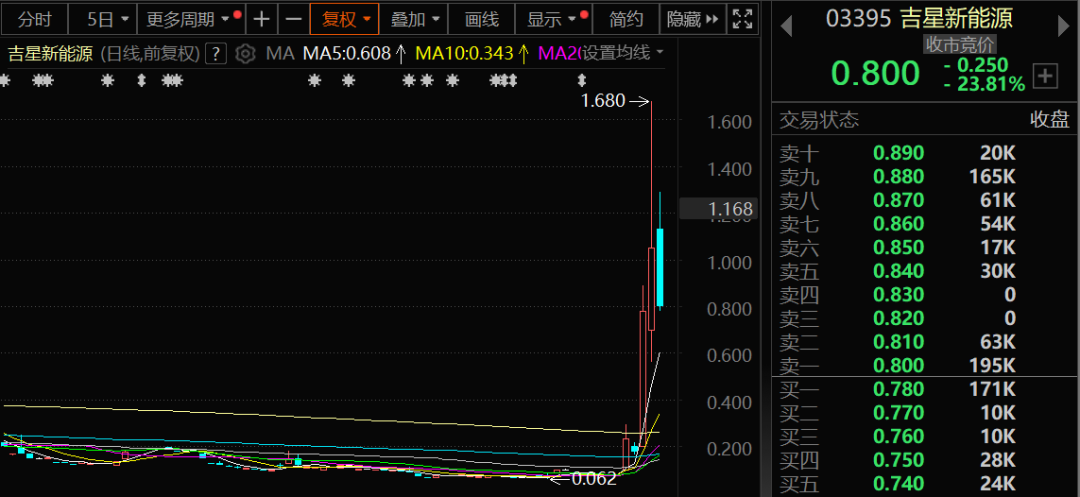
Task: Select the 买四 0.750 order row
Action: pos(925,460)
